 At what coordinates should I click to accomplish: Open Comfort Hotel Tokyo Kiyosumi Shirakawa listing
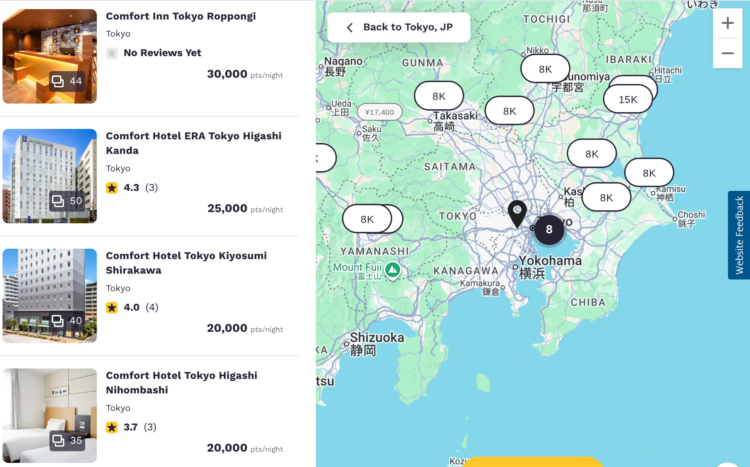(x=187, y=263)
